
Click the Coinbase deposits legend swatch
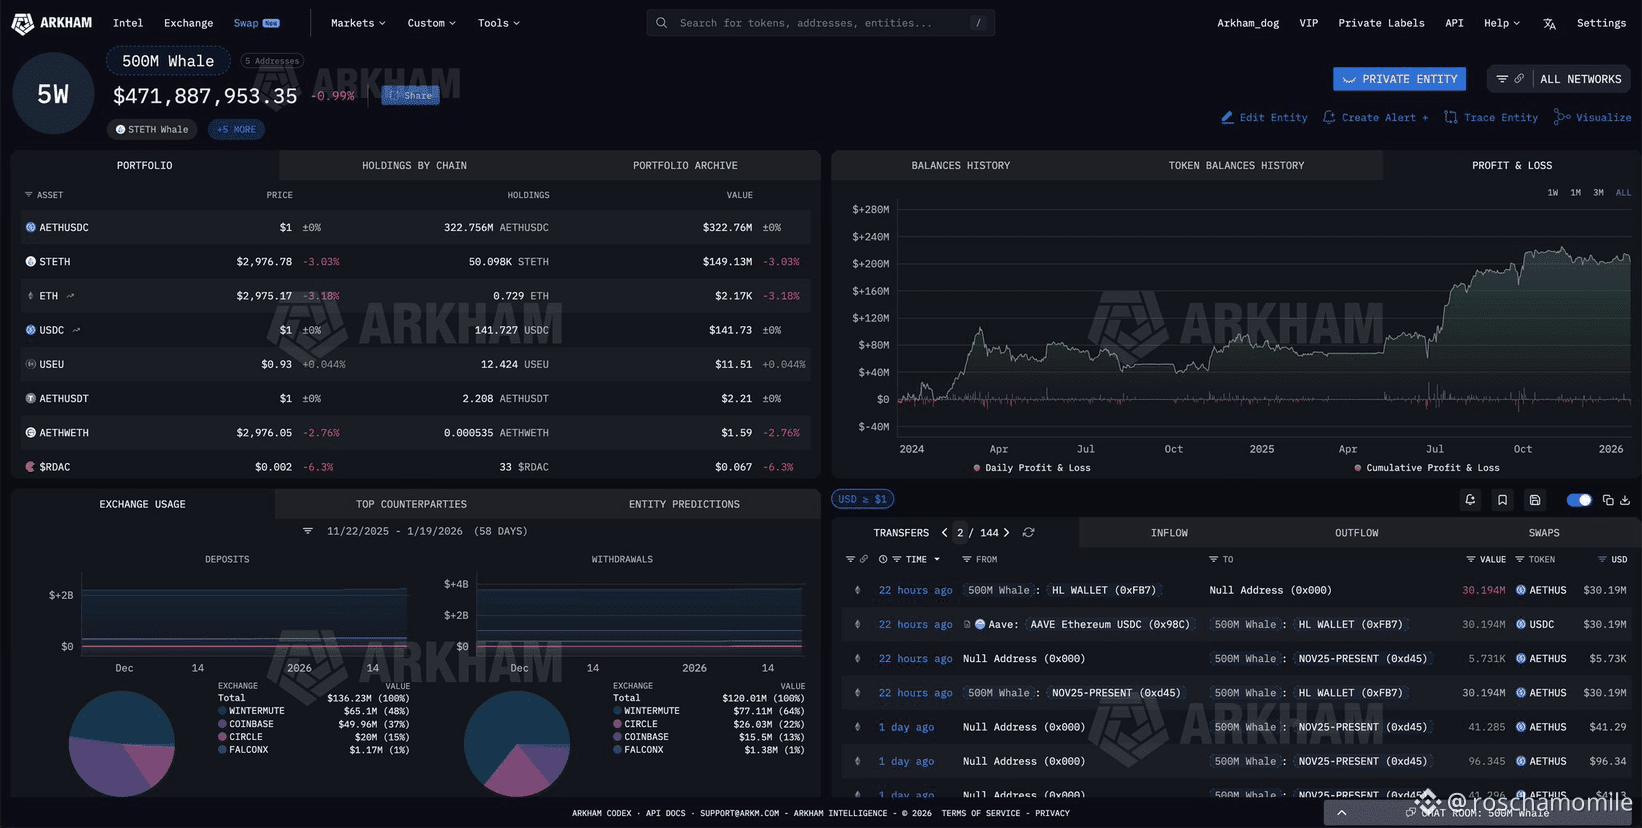[222, 724]
